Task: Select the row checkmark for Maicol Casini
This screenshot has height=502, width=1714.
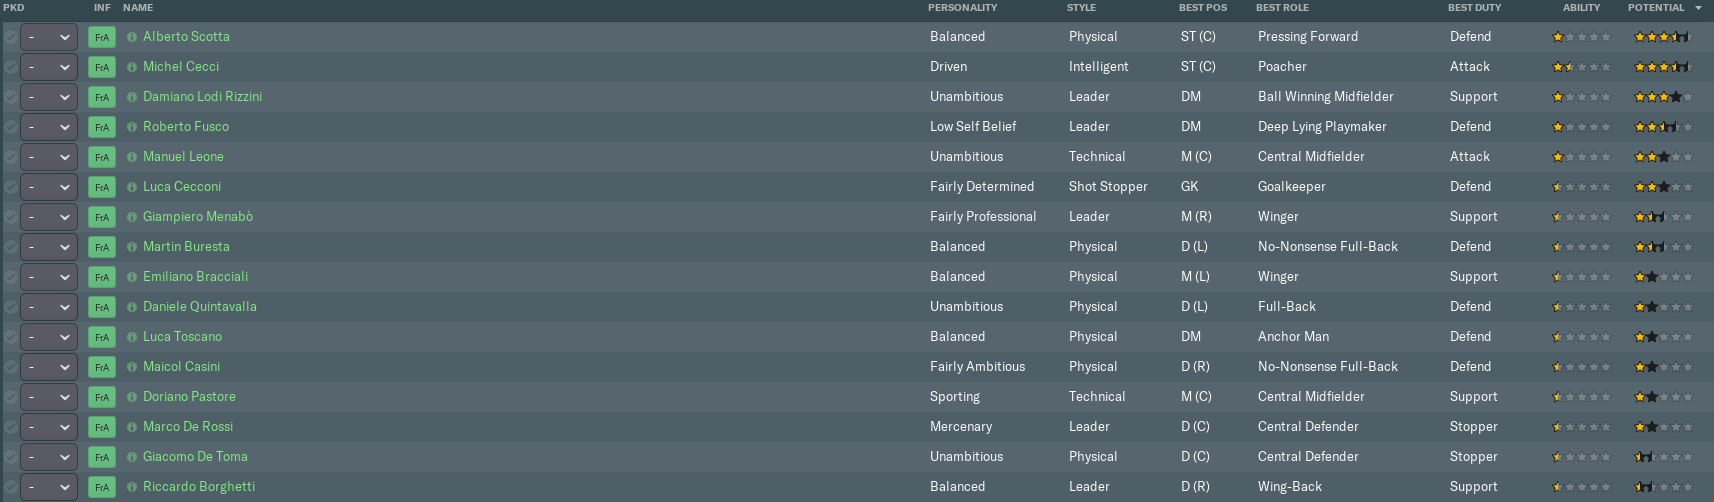Action: coord(10,367)
